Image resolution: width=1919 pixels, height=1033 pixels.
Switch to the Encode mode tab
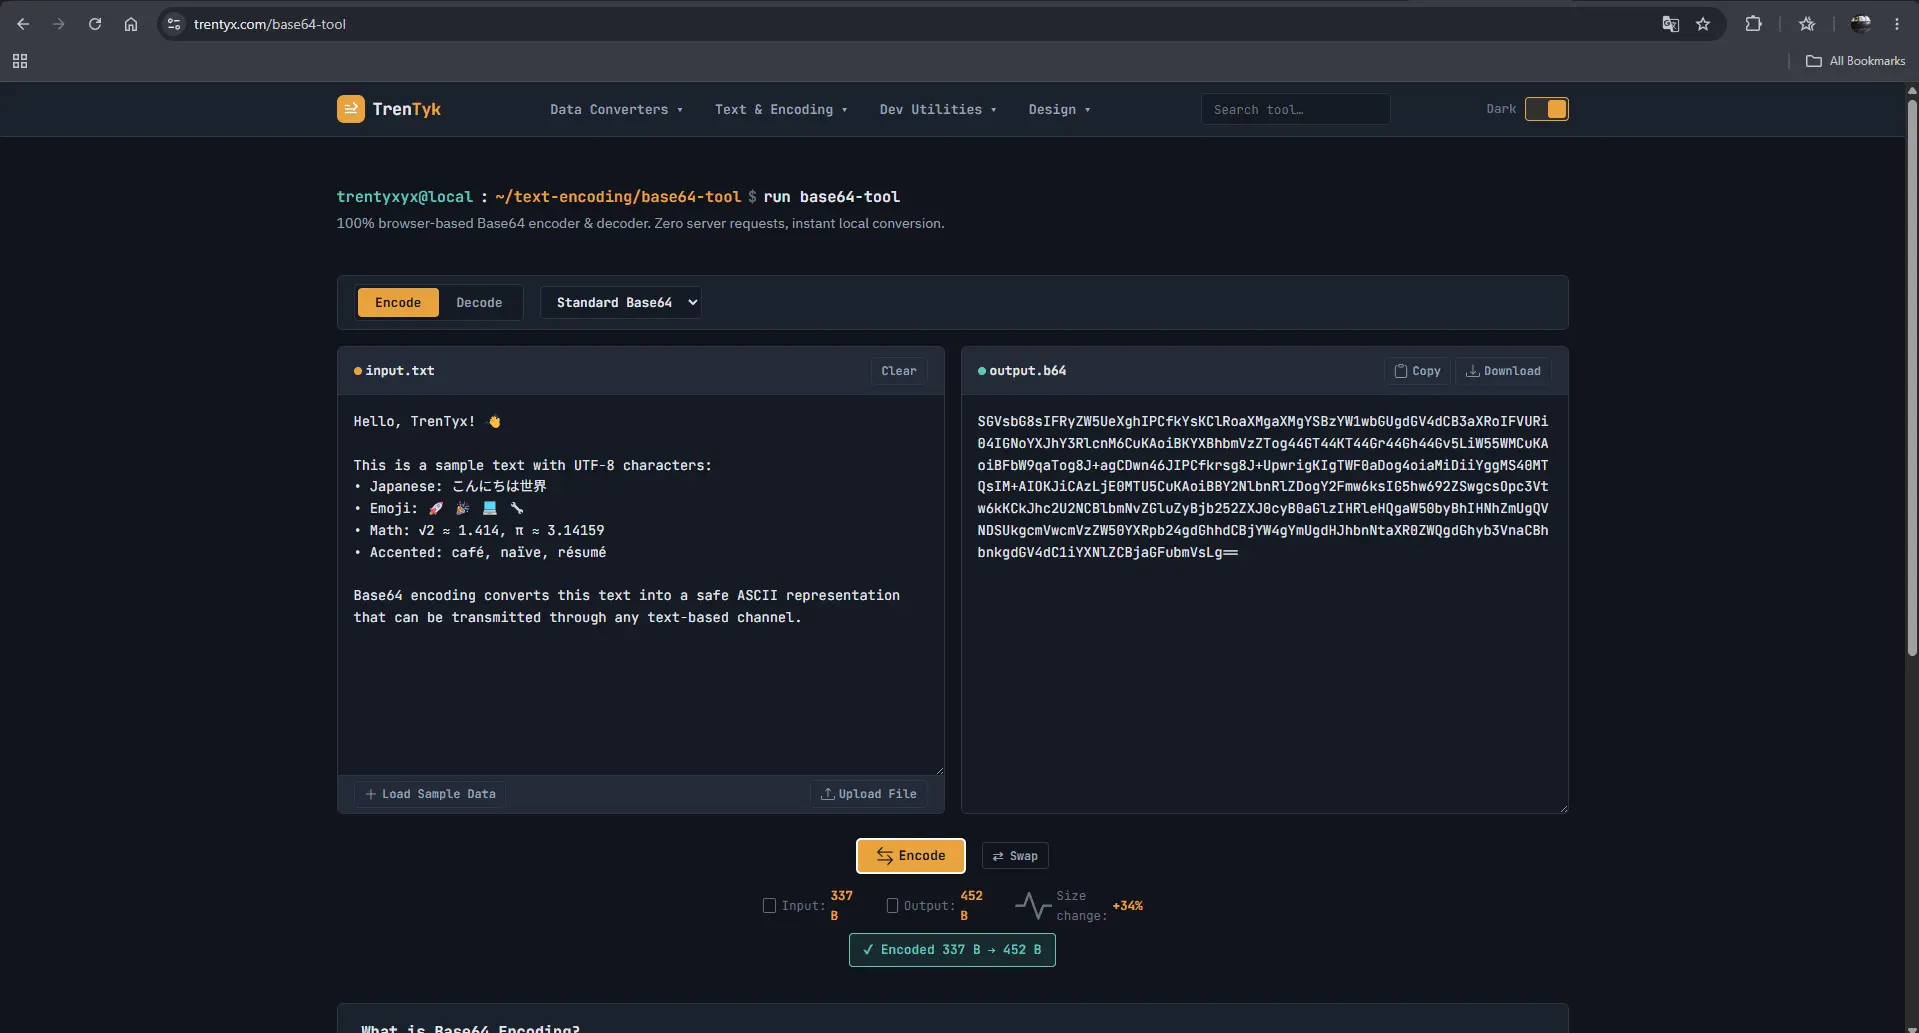pos(398,303)
